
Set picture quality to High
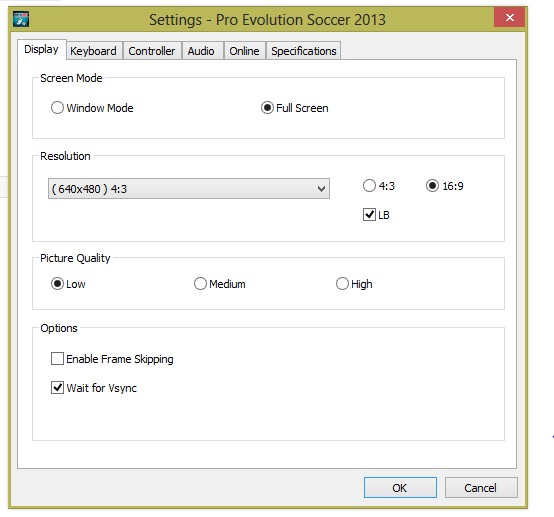[342, 284]
